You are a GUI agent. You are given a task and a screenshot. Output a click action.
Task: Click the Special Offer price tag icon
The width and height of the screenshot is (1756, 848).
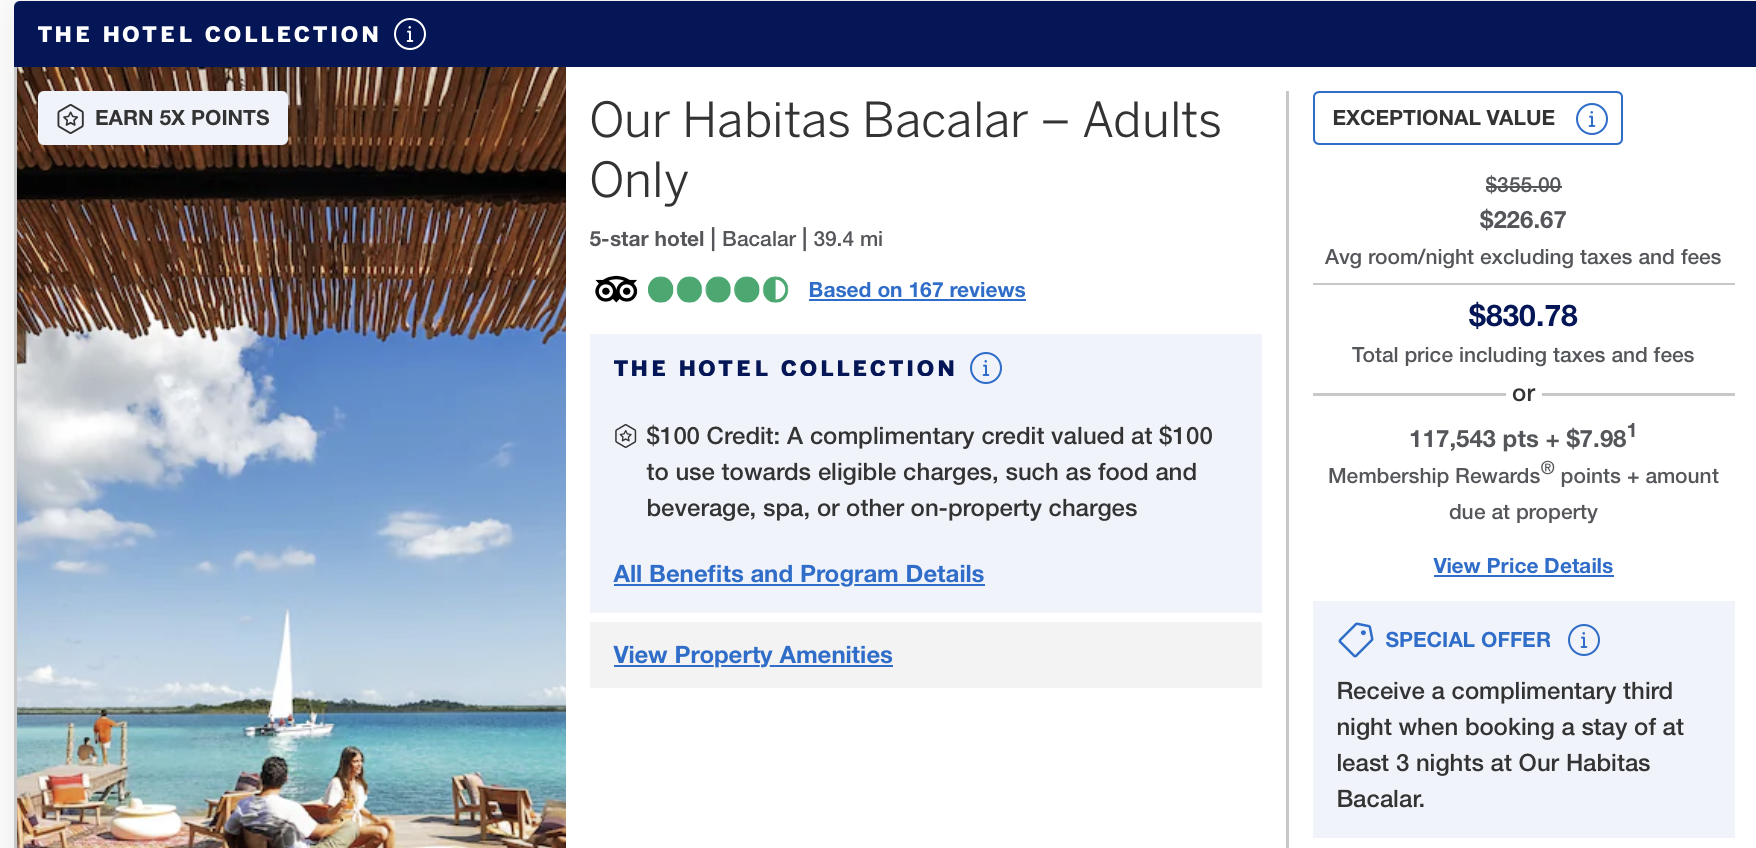pos(1355,640)
